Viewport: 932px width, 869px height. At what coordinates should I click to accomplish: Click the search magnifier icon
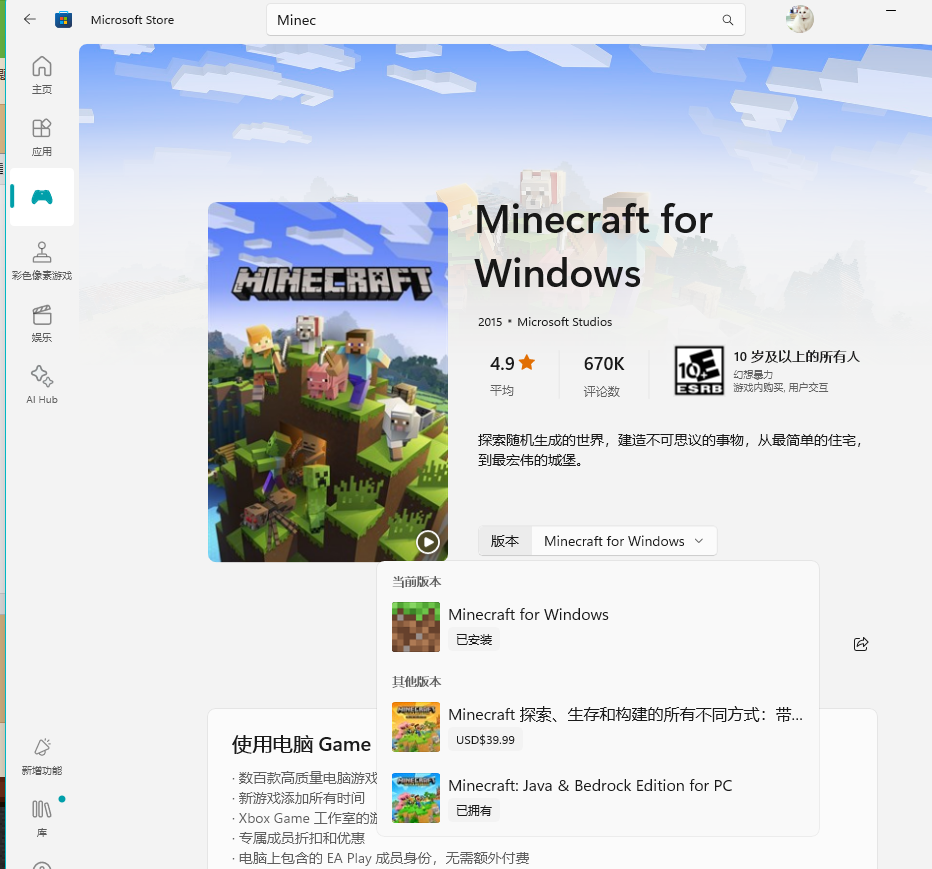728,20
